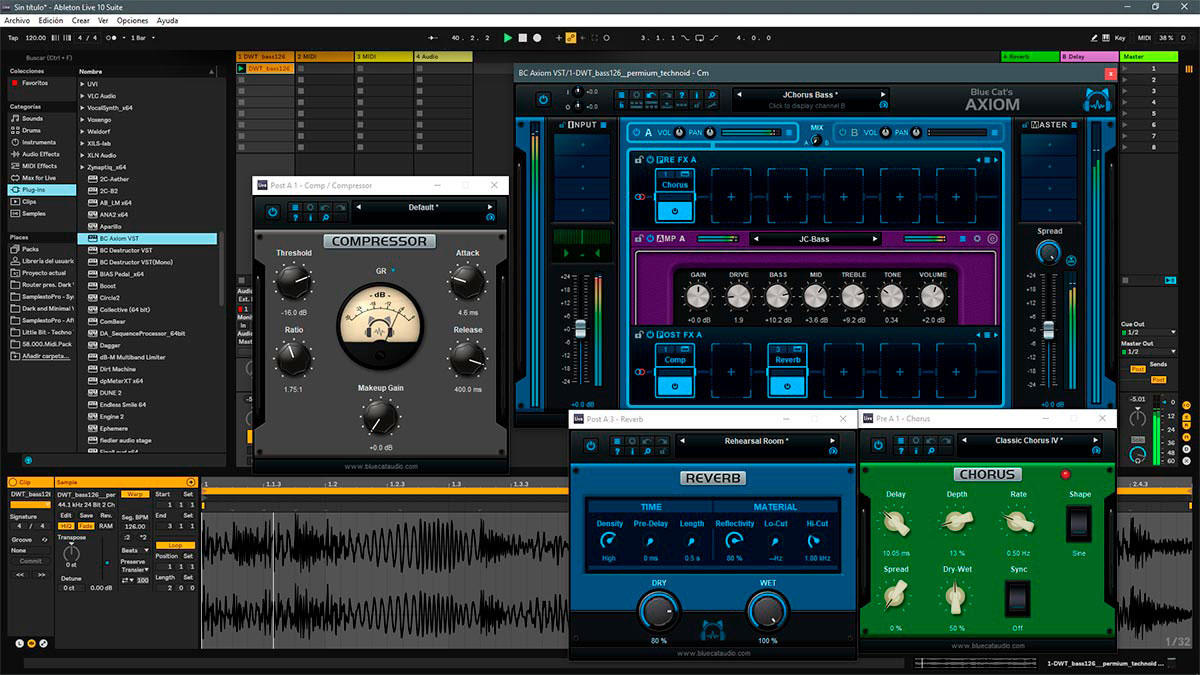Click the Tap tempo button

point(13,38)
